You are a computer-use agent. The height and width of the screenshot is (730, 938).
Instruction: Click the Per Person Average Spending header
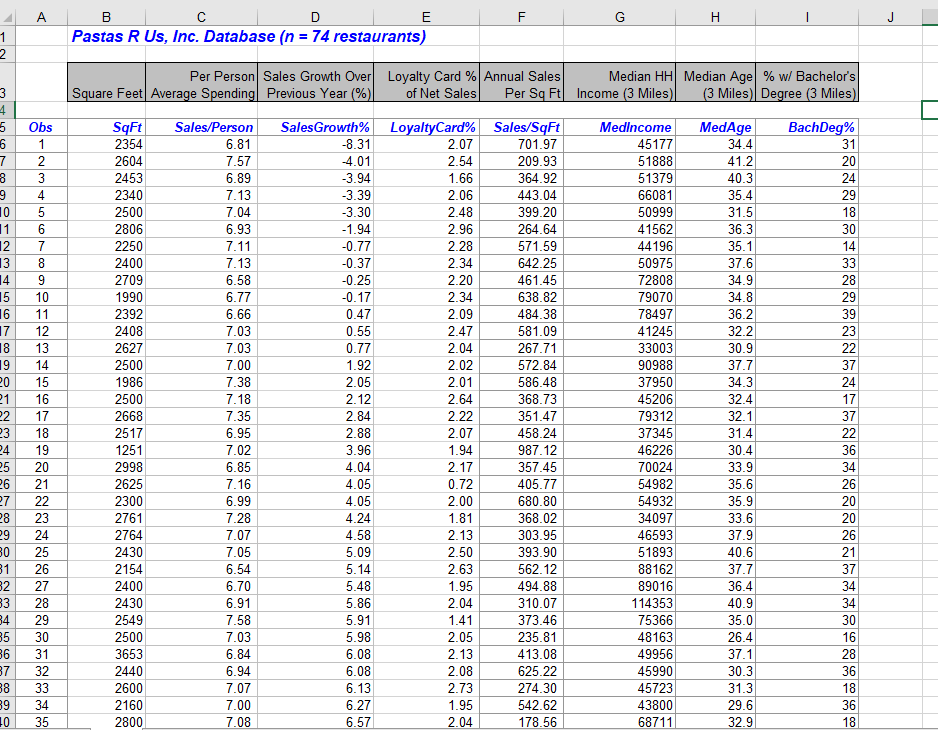[202, 82]
